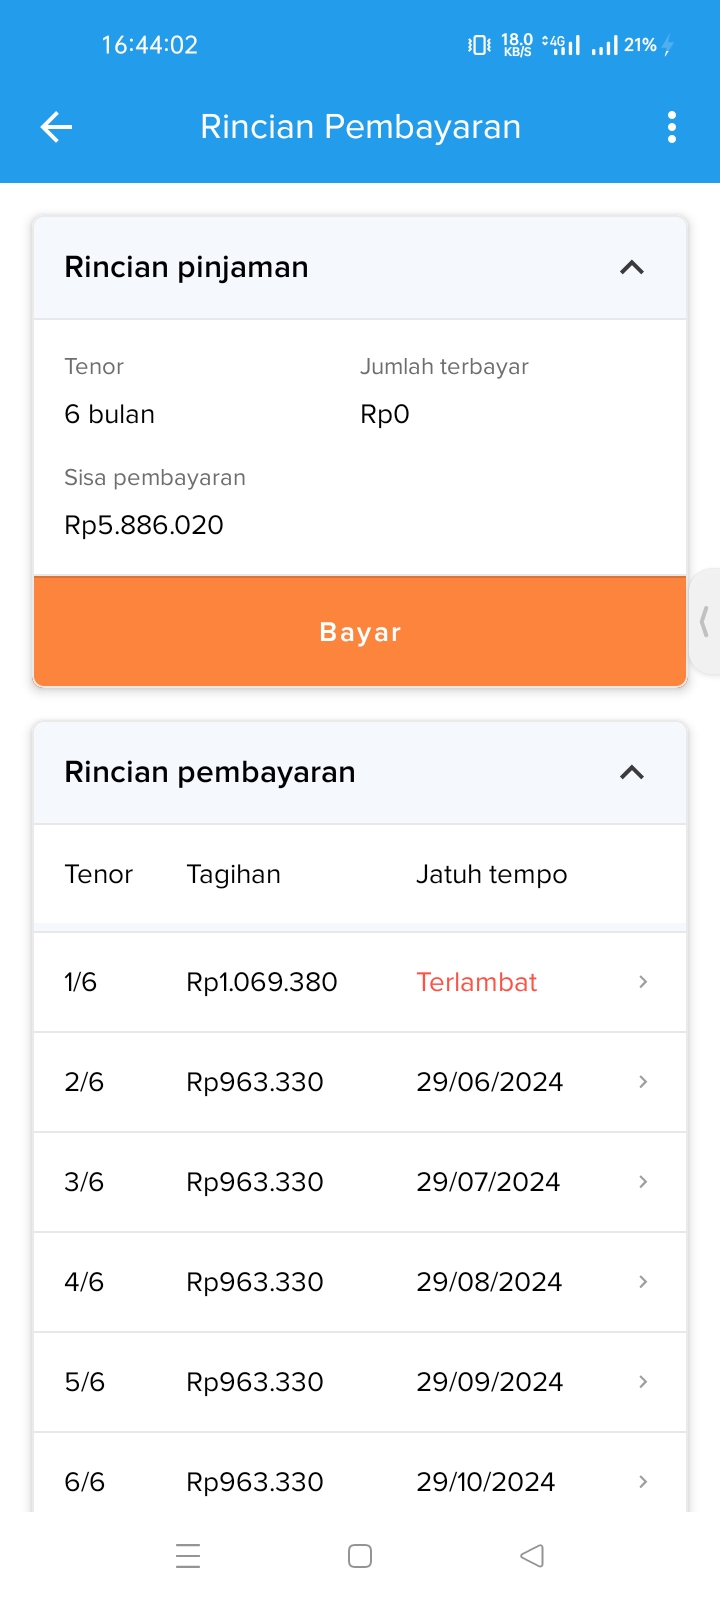
Task: Collapse the Rincian pinjaman section
Action: click(x=631, y=268)
